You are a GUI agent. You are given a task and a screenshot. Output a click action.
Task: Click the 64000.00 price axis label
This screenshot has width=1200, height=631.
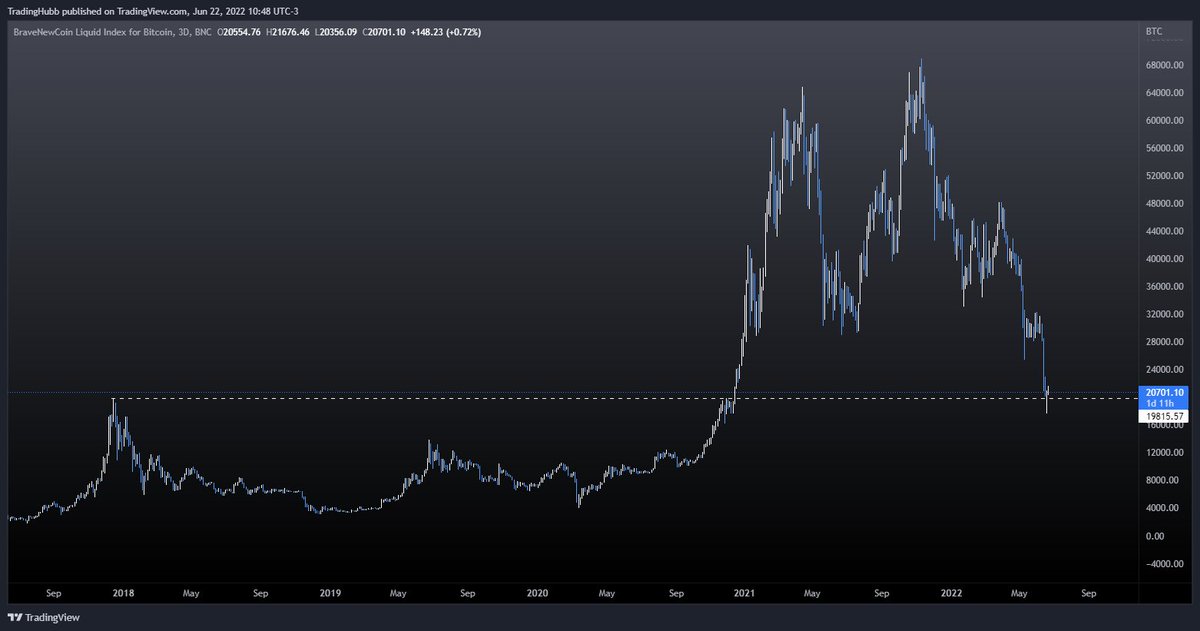pyautogui.click(x=1165, y=93)
